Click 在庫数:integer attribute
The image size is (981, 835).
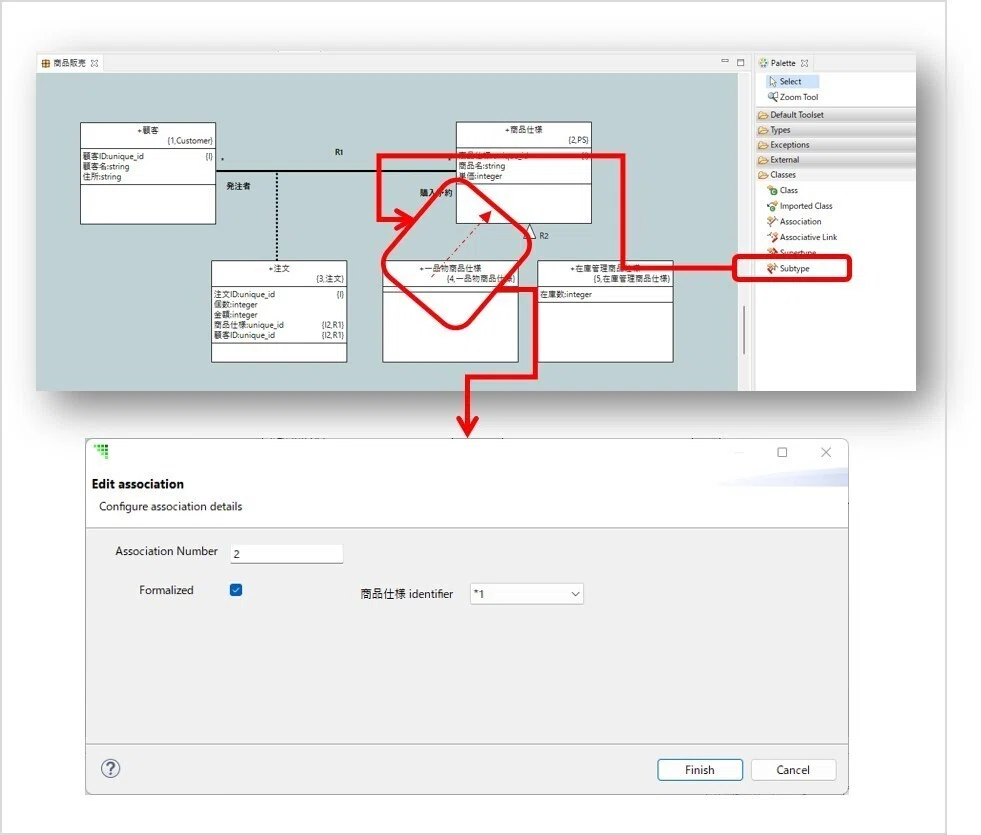point(566,294)
